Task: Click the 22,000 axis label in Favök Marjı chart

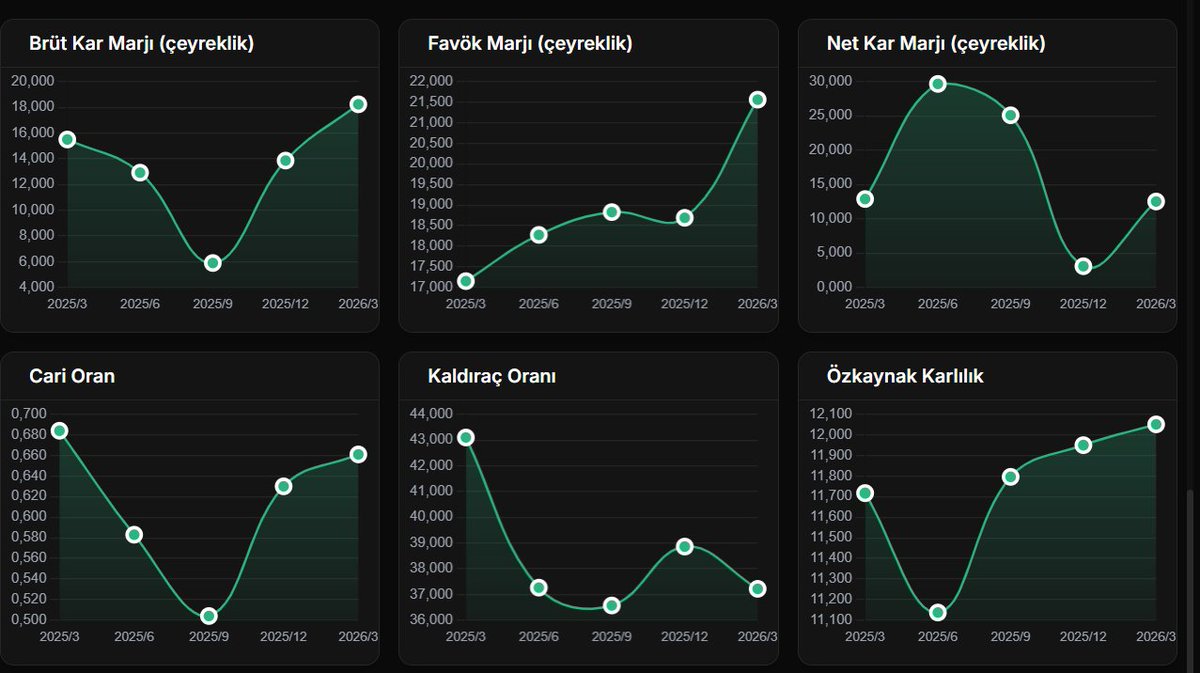Action: (x=431, y=81)
